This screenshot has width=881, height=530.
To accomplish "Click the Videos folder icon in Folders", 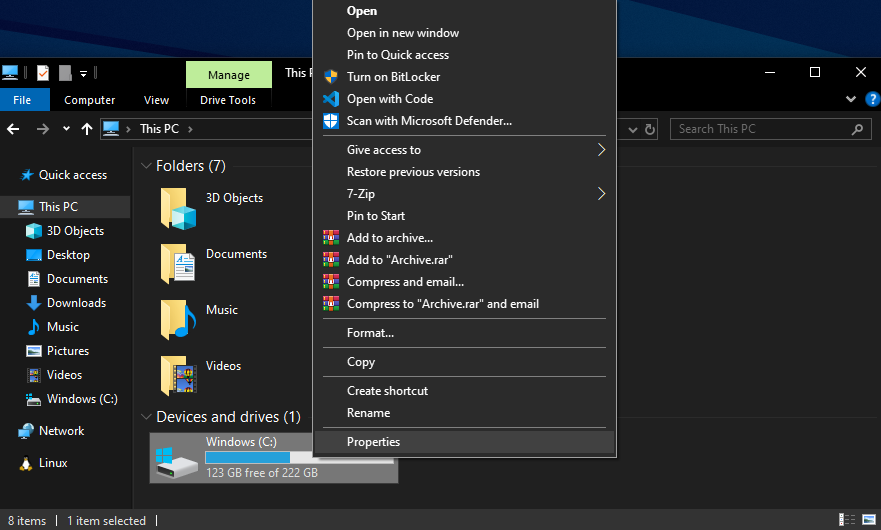I will coord(178,375).
